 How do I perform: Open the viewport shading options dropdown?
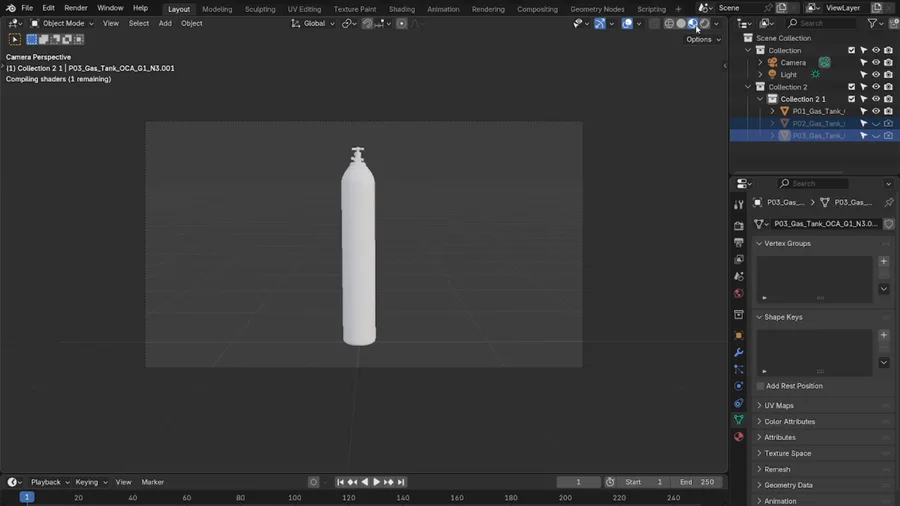coord(716,24)
